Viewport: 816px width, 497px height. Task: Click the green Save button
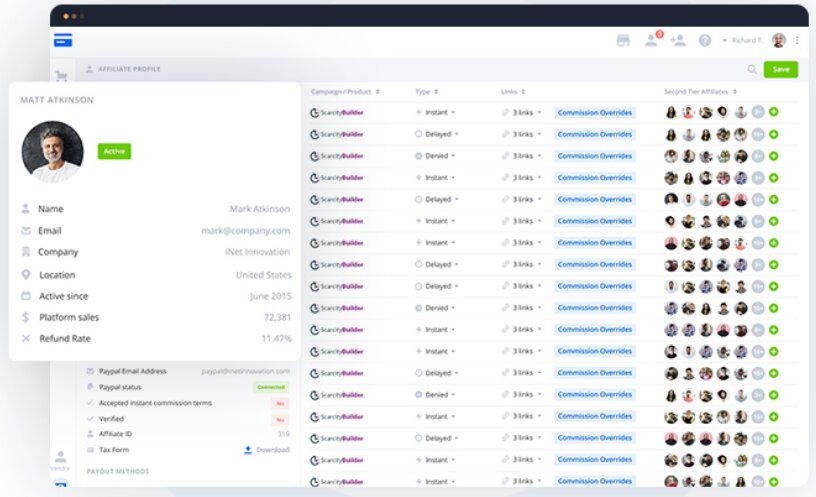tap(781, 69)
